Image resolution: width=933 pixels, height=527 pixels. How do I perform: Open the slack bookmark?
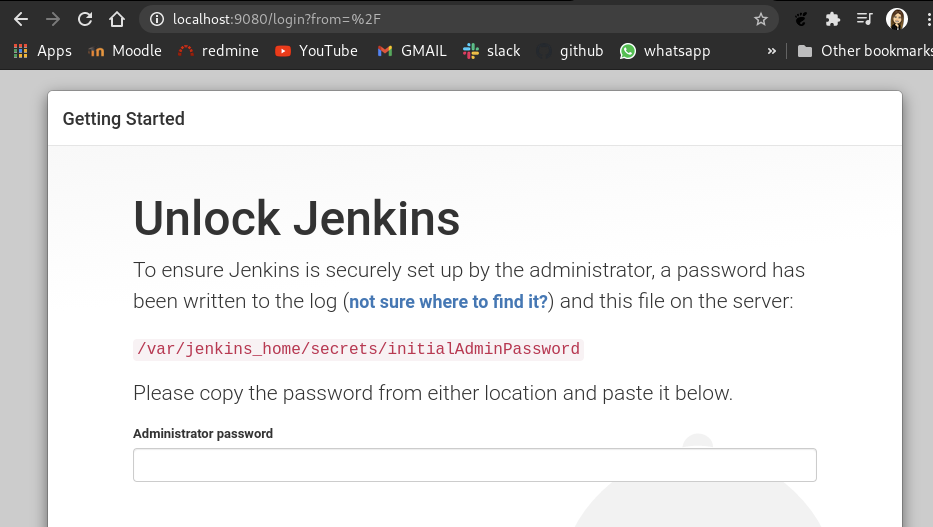pos(491,51)
